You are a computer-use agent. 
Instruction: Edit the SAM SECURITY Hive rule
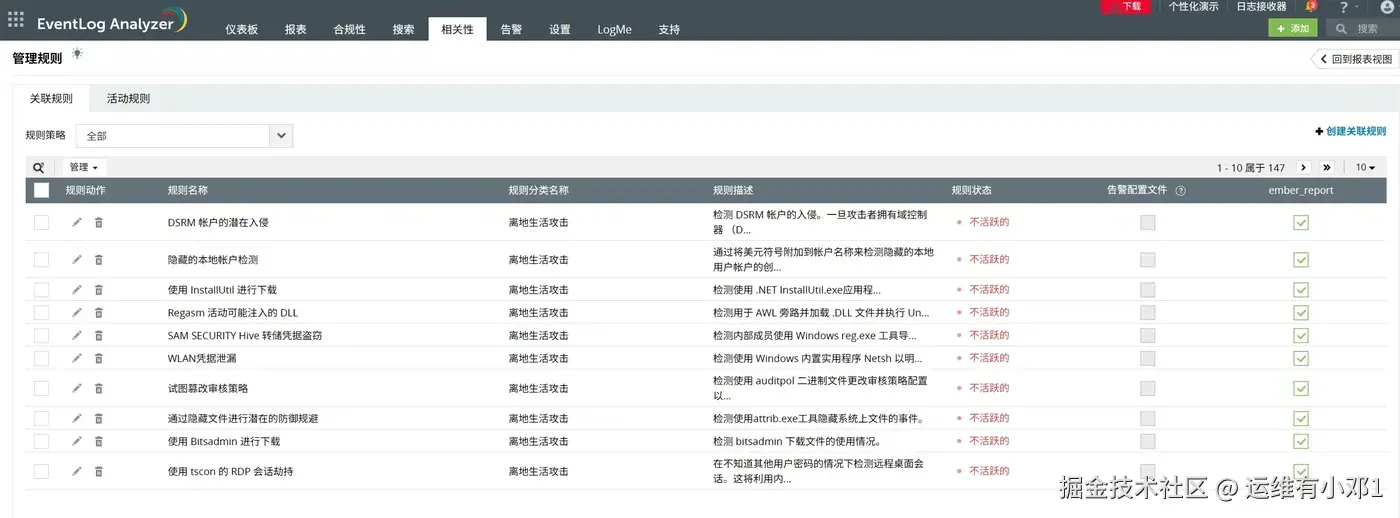pyautogui.click(x=77, y=335)
